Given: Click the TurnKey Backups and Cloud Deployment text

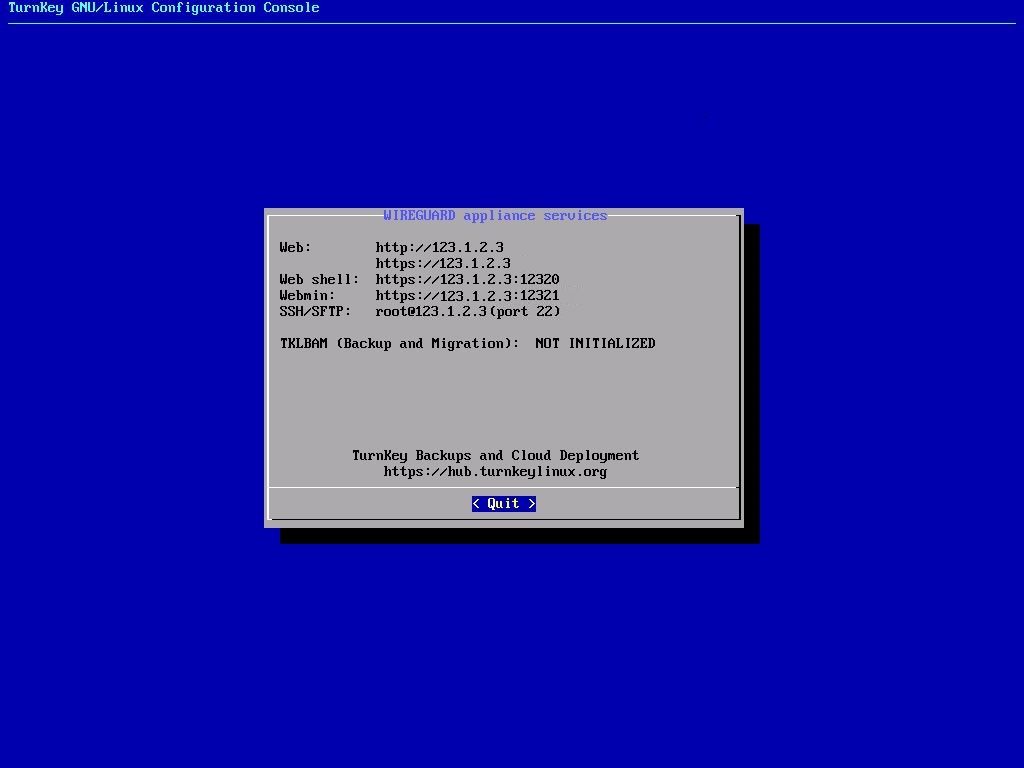Looking at the screenshot, I should coord(496,455).
